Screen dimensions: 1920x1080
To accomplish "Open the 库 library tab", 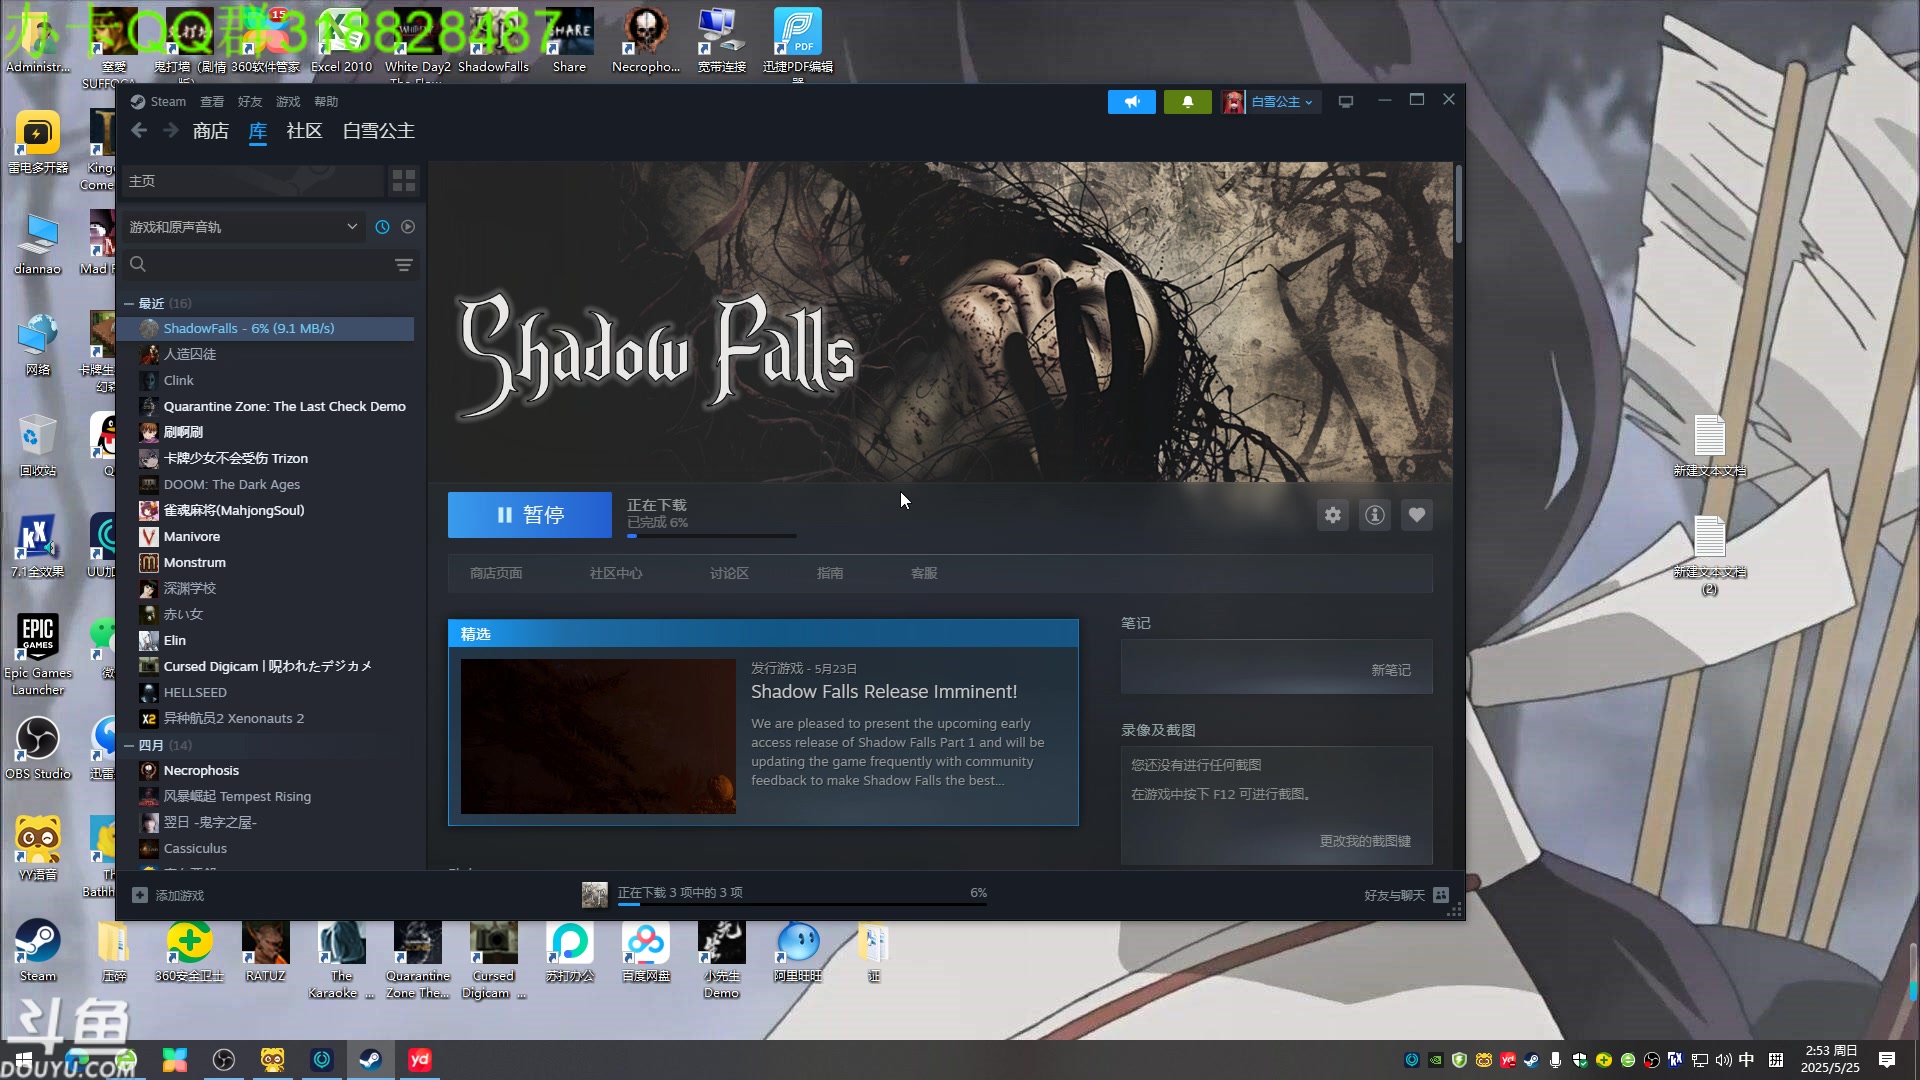I will (x=258, y=131).
